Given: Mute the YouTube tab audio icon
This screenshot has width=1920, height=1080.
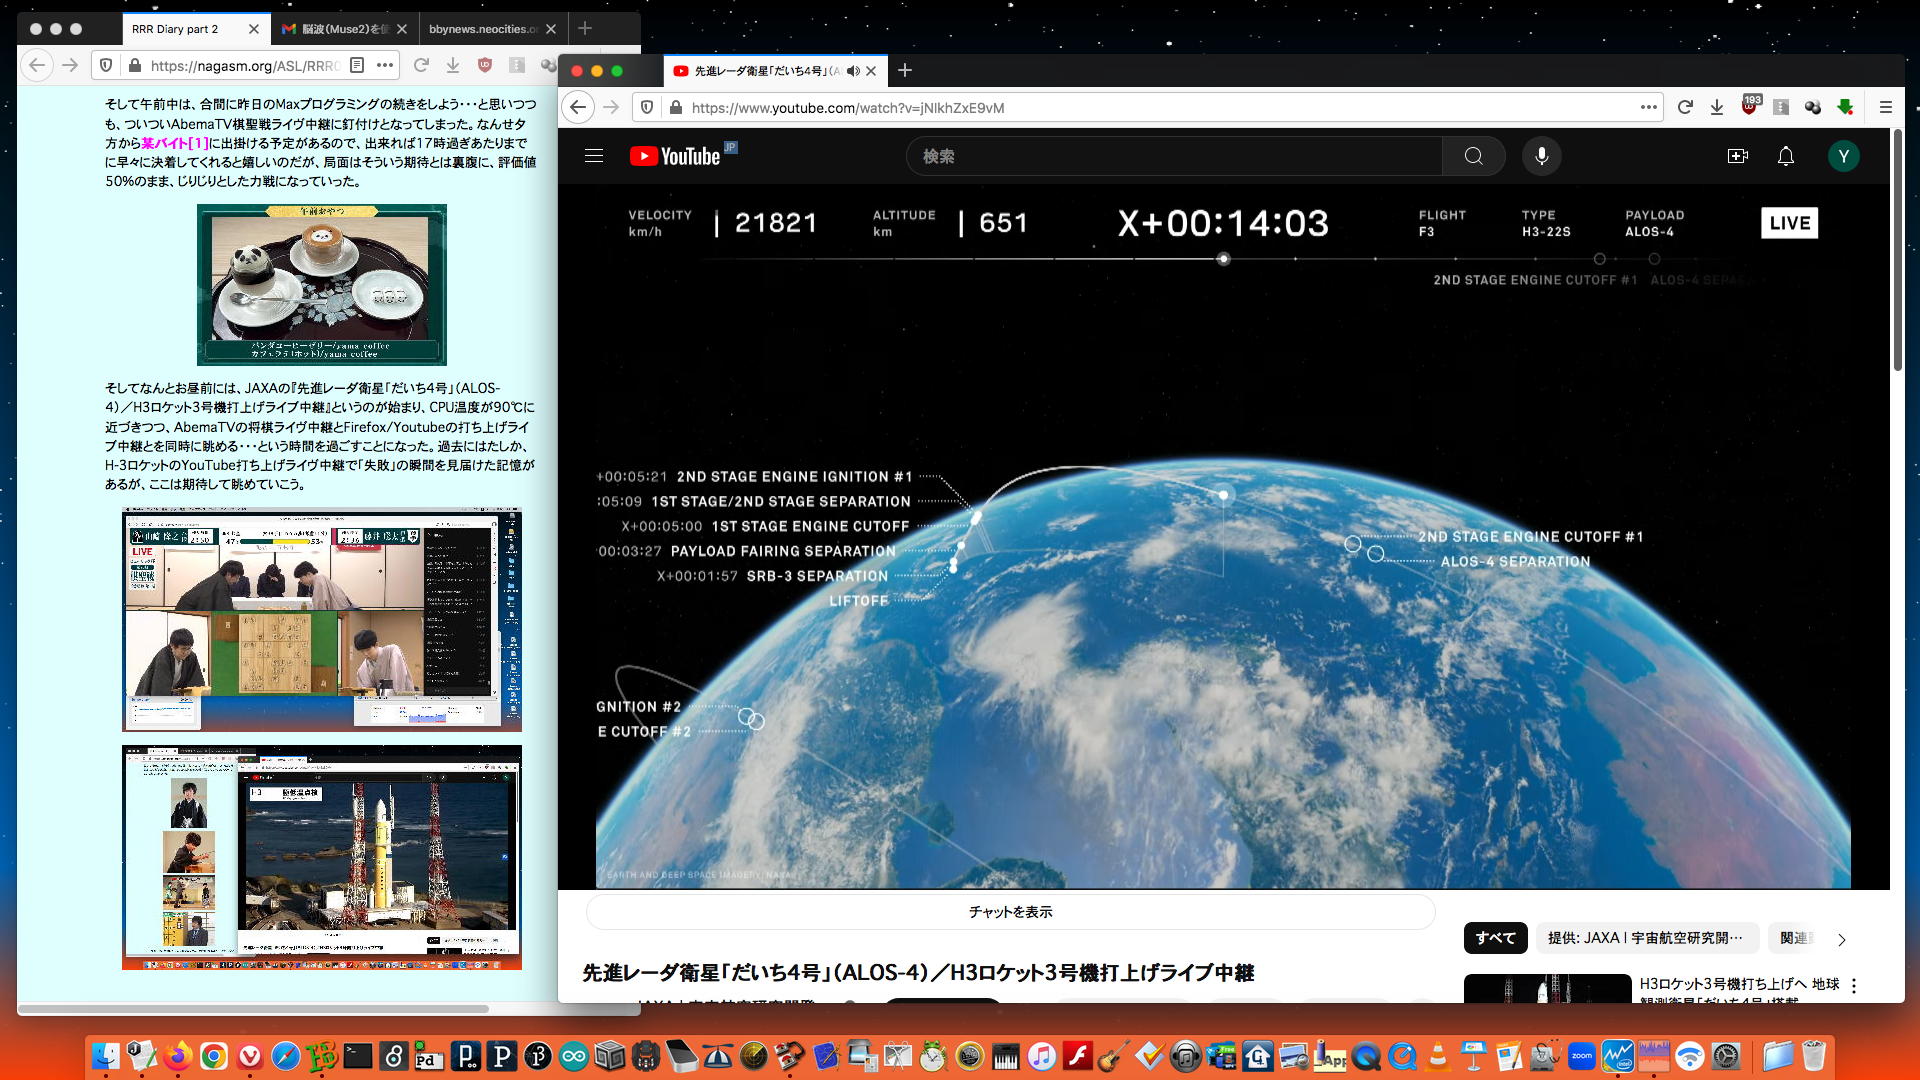Looking at the screenshot, I should pos(852,71).
